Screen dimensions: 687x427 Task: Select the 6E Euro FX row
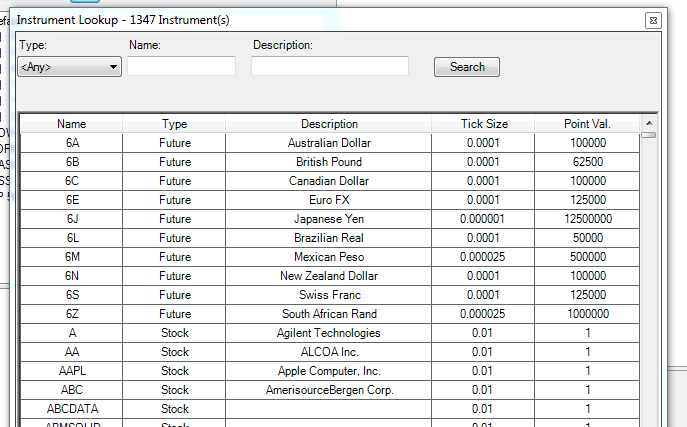pos(329,200)
